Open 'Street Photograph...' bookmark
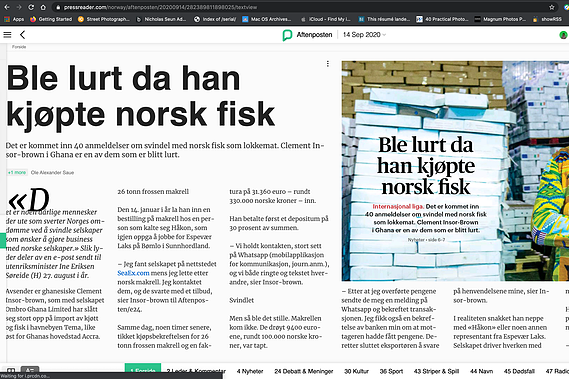The height and width of the screenshot is (379, 569). (x=104, y=19)
